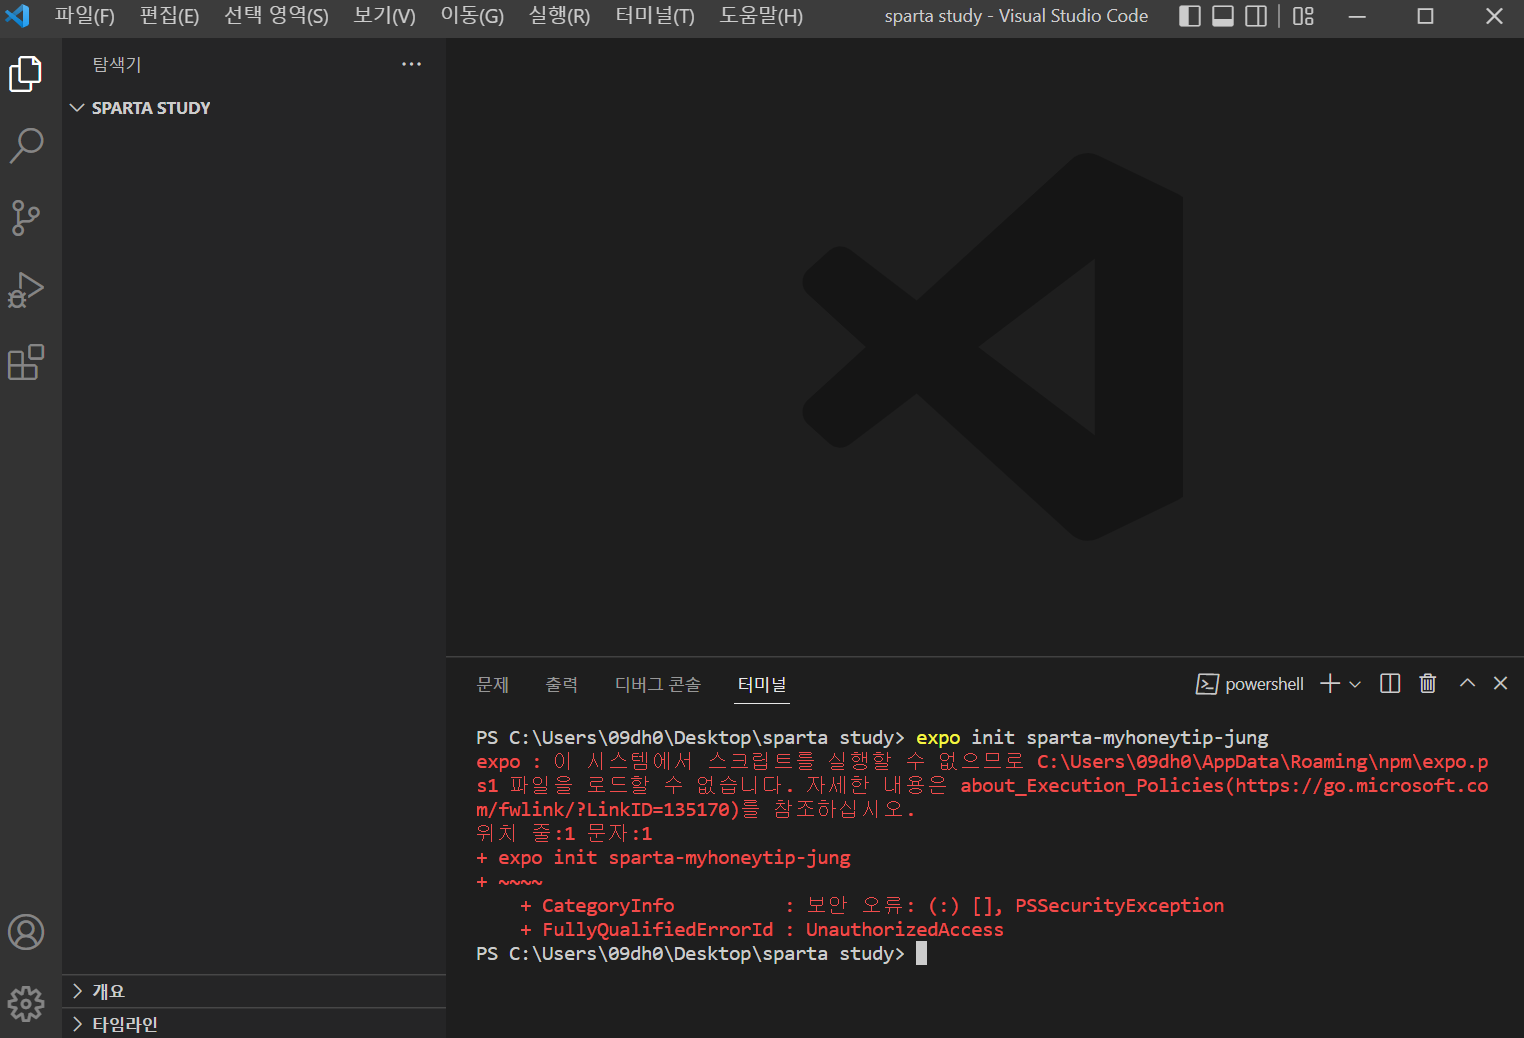Maximize the panel size chevron
The height and width of the screenshot is (1038, 1524).
[x=1467, y=683]
